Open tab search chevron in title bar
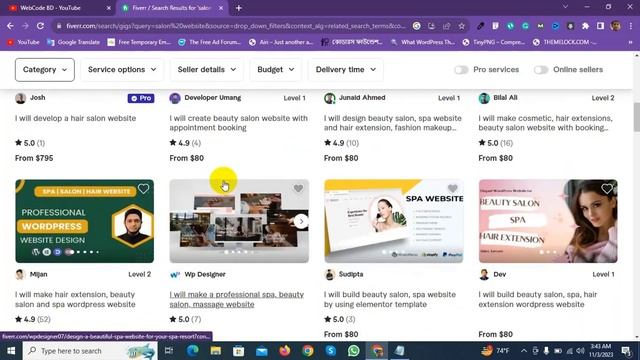 (x=565, y=7)
